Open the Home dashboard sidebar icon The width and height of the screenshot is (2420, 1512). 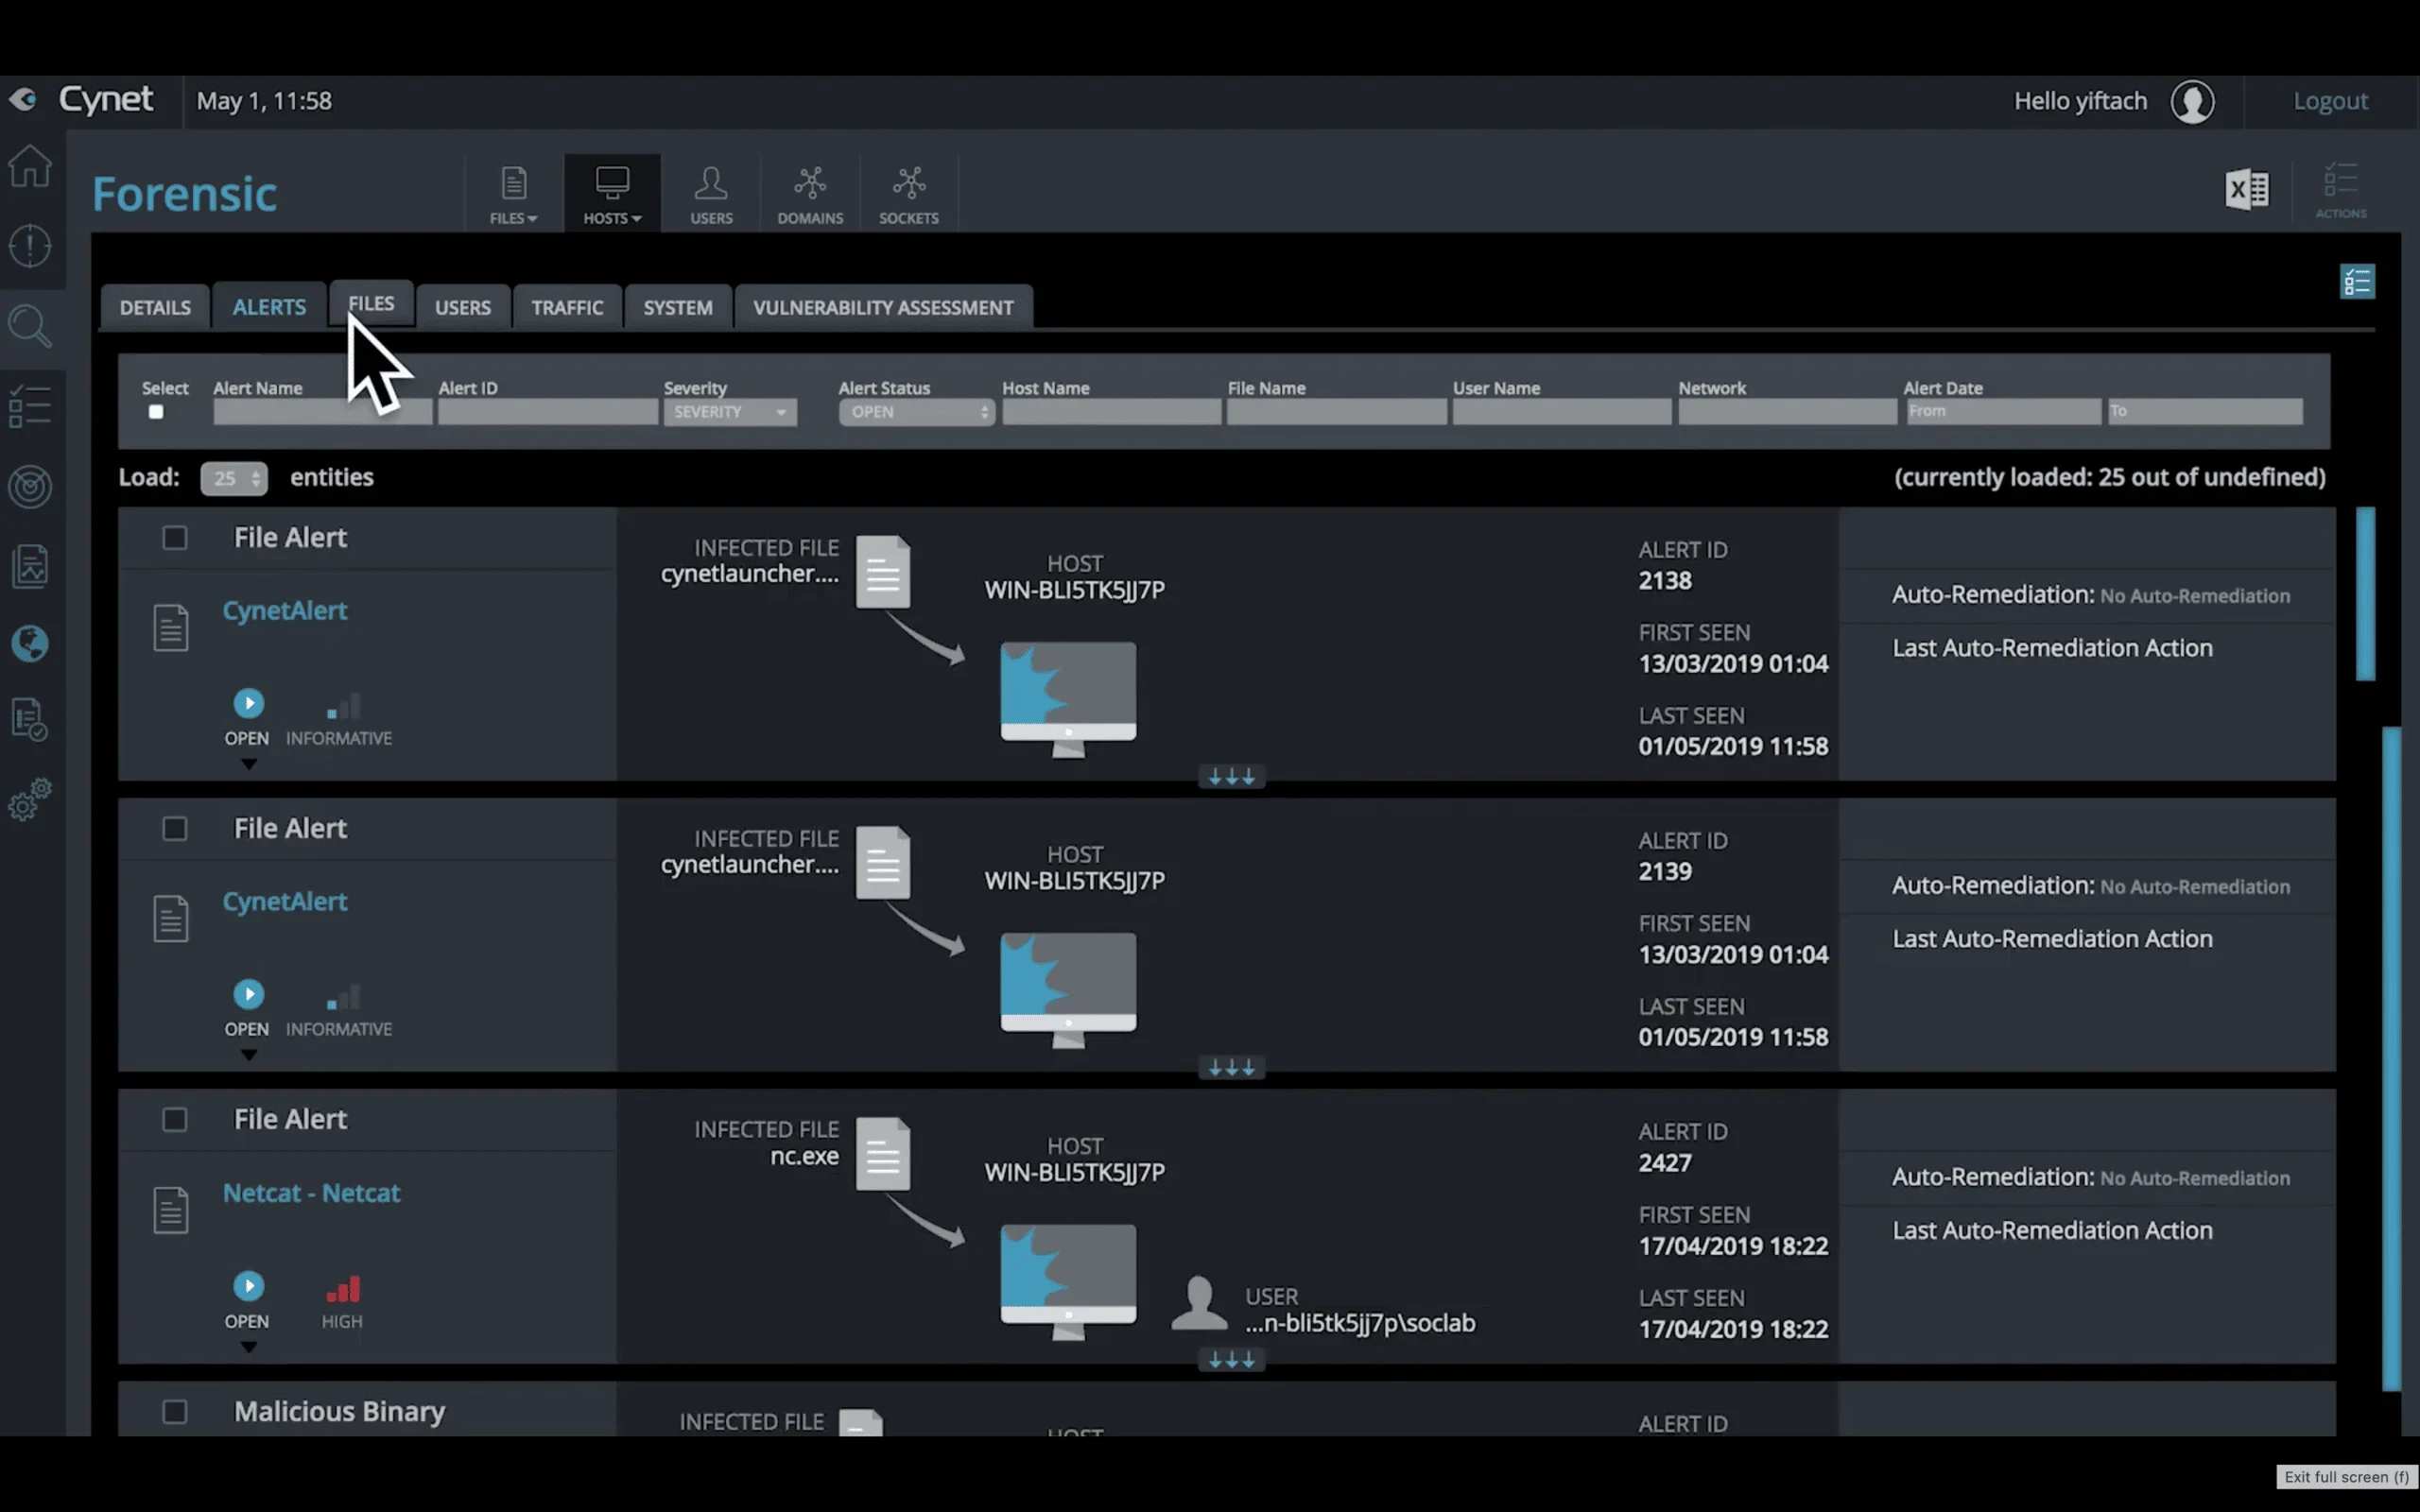(30, 166)
